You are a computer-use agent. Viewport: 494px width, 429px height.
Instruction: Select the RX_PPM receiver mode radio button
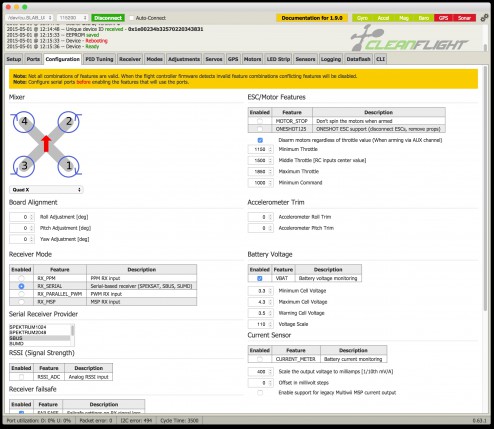[21, 278]
